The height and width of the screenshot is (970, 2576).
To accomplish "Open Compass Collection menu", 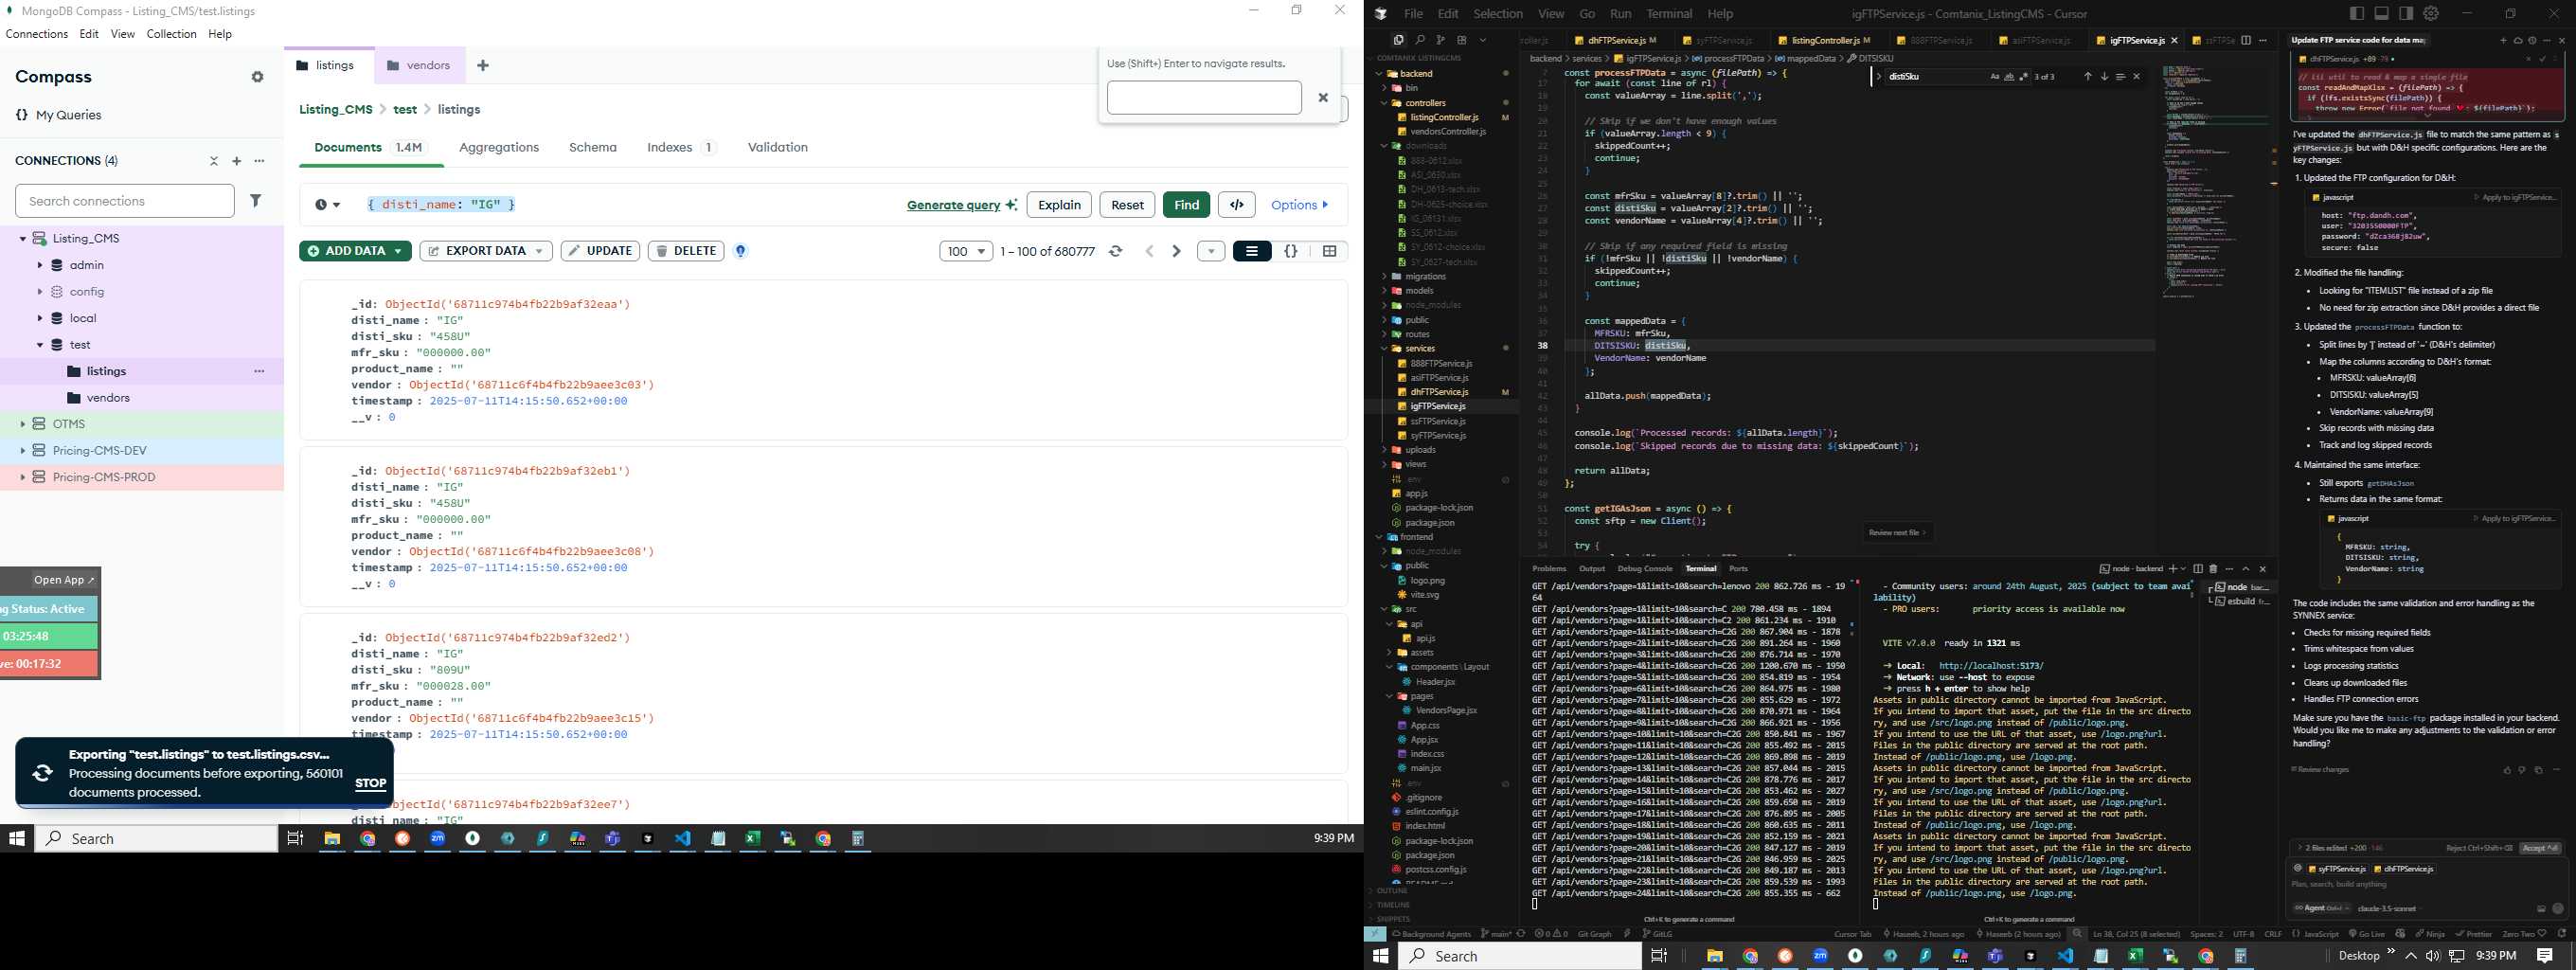I will [171, 34].
